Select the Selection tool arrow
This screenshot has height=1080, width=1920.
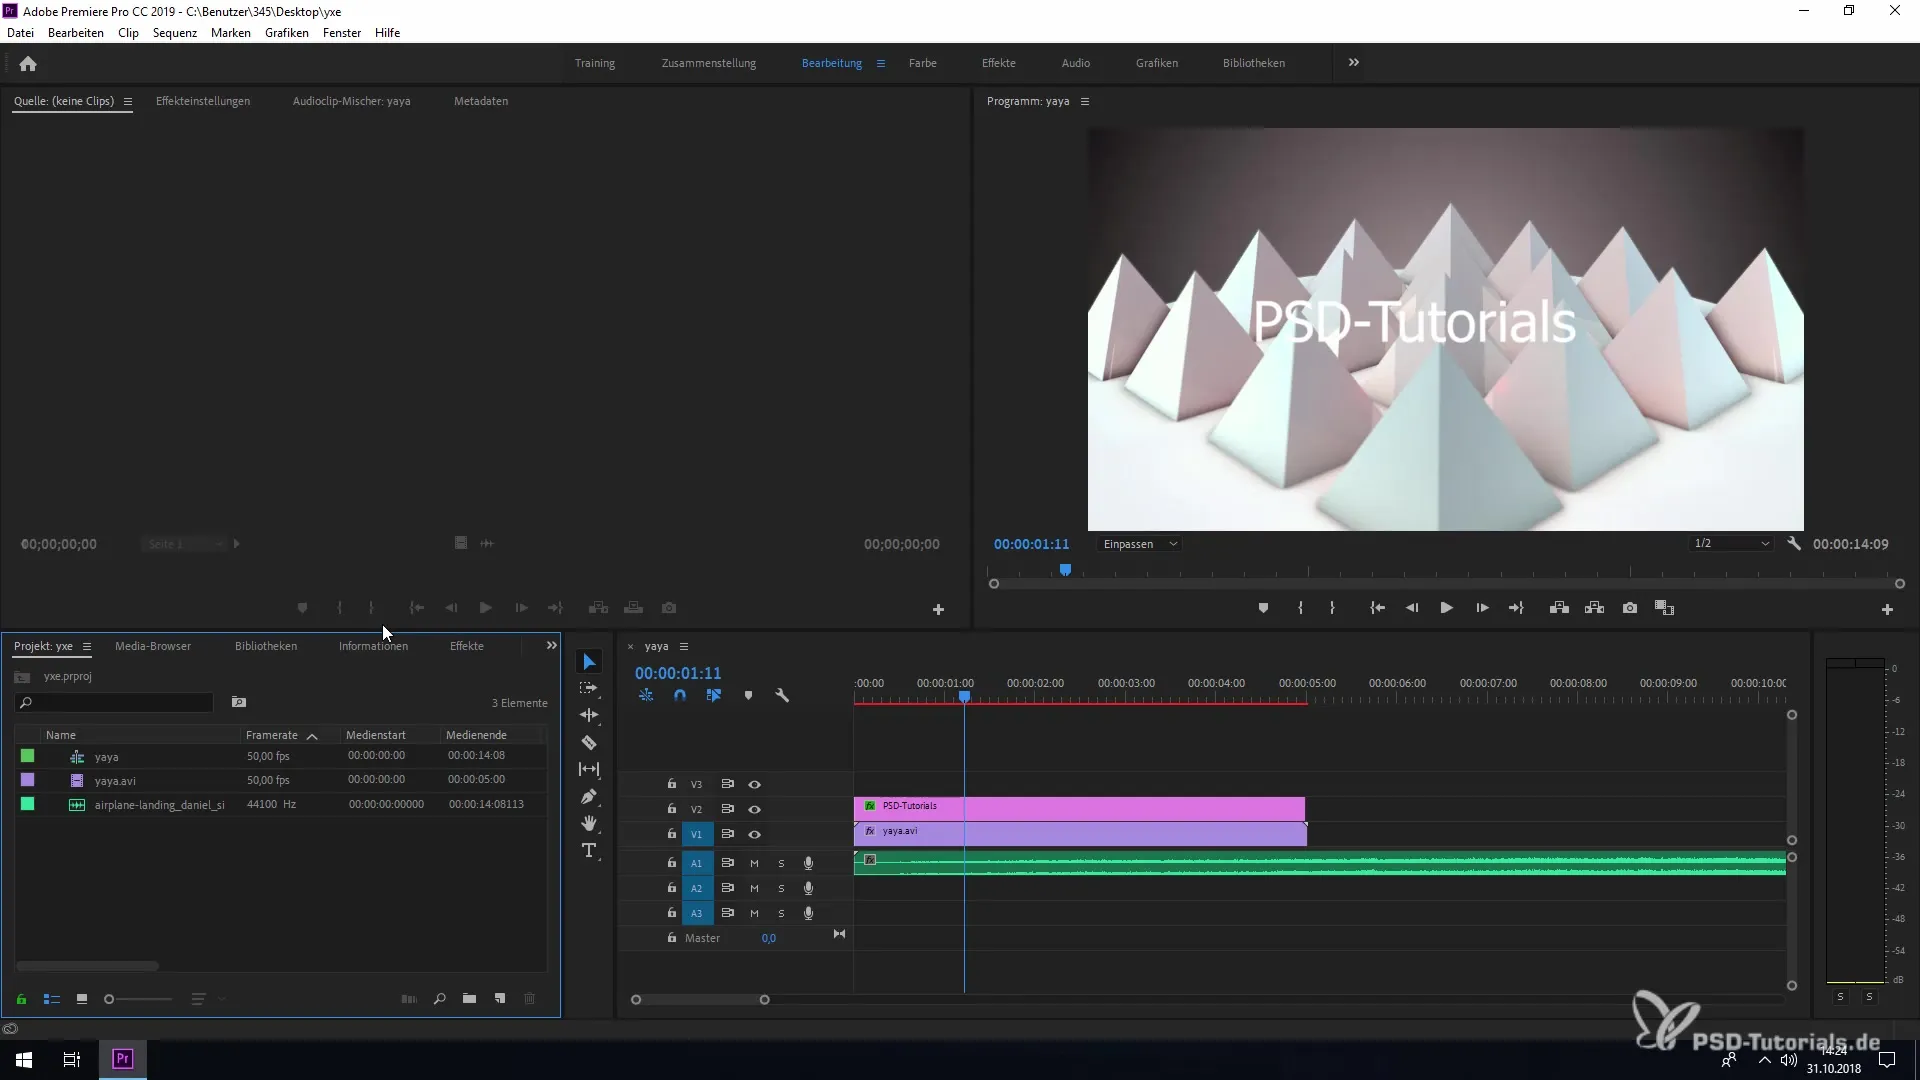[589, 662]
